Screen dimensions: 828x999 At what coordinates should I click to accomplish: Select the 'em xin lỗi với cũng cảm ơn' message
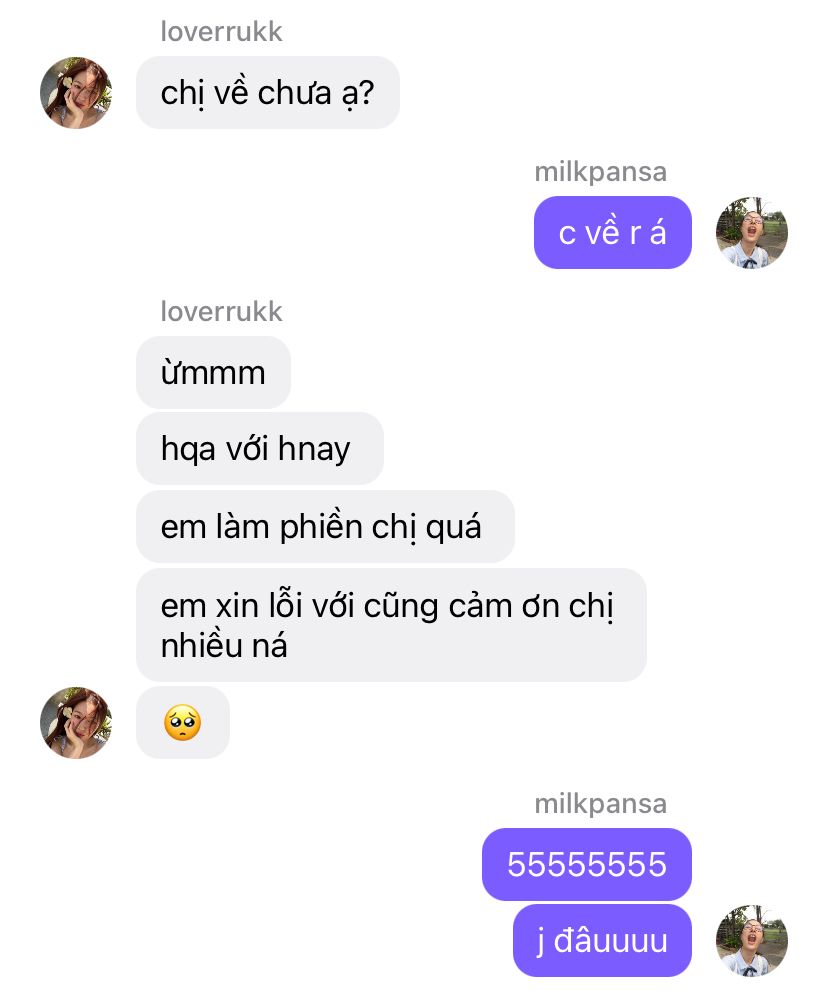point(391,625)
